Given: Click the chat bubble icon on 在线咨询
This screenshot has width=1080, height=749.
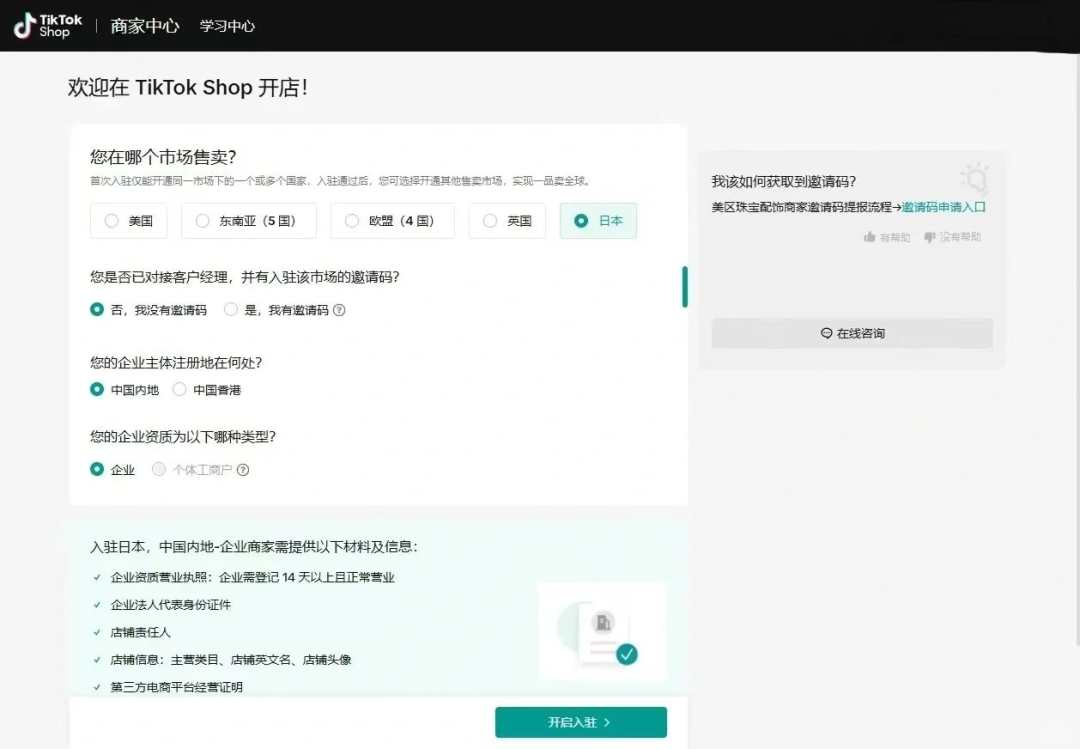Looking at the screenshot, I should pyautogui.click(x=825, y=333).
